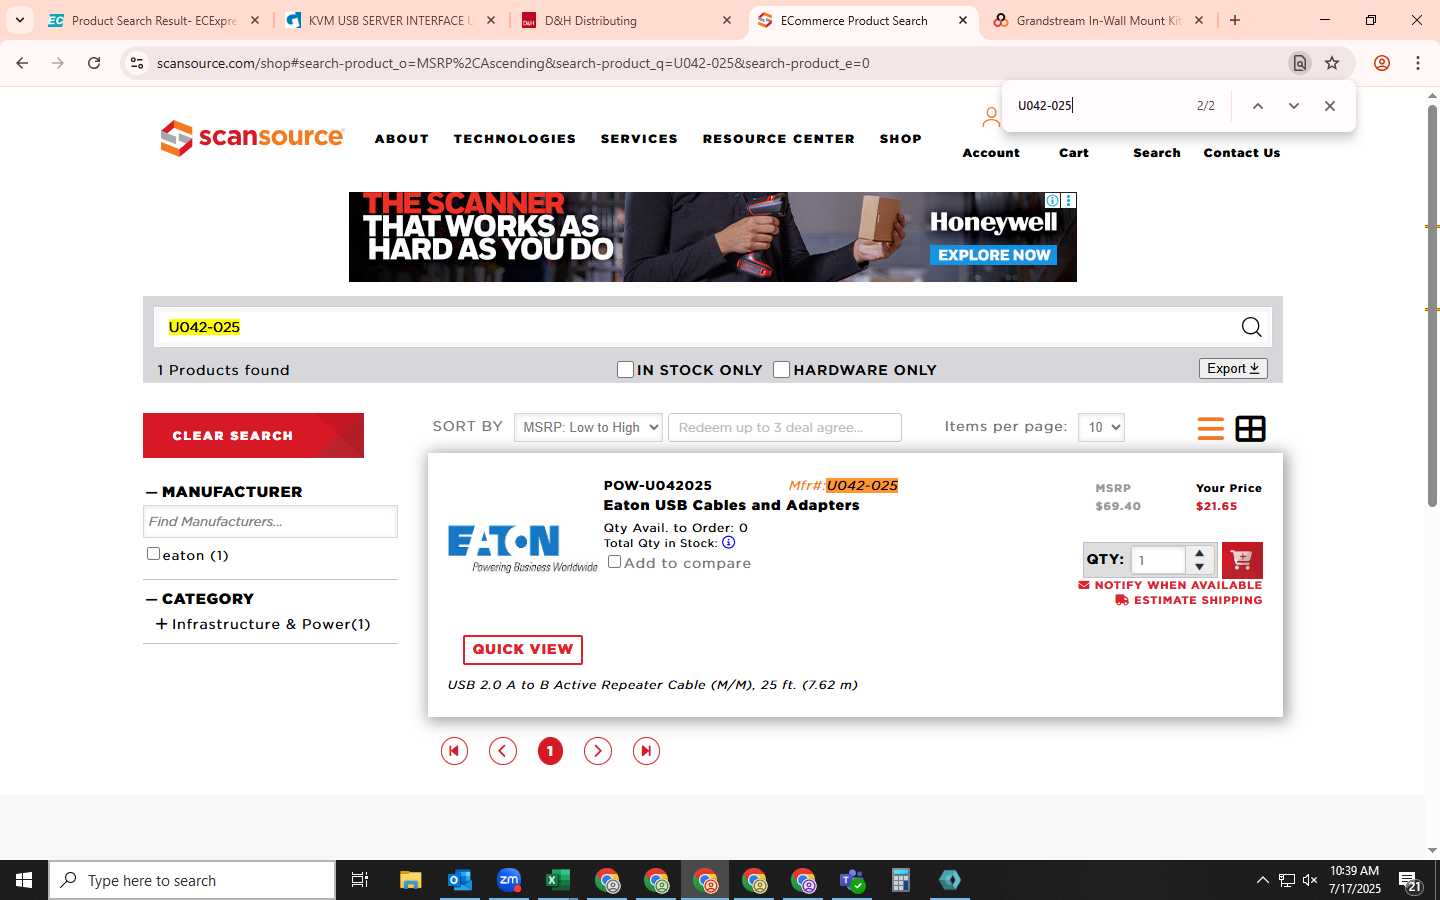
Task: Click Export button
Action: tap(1233, 368)
